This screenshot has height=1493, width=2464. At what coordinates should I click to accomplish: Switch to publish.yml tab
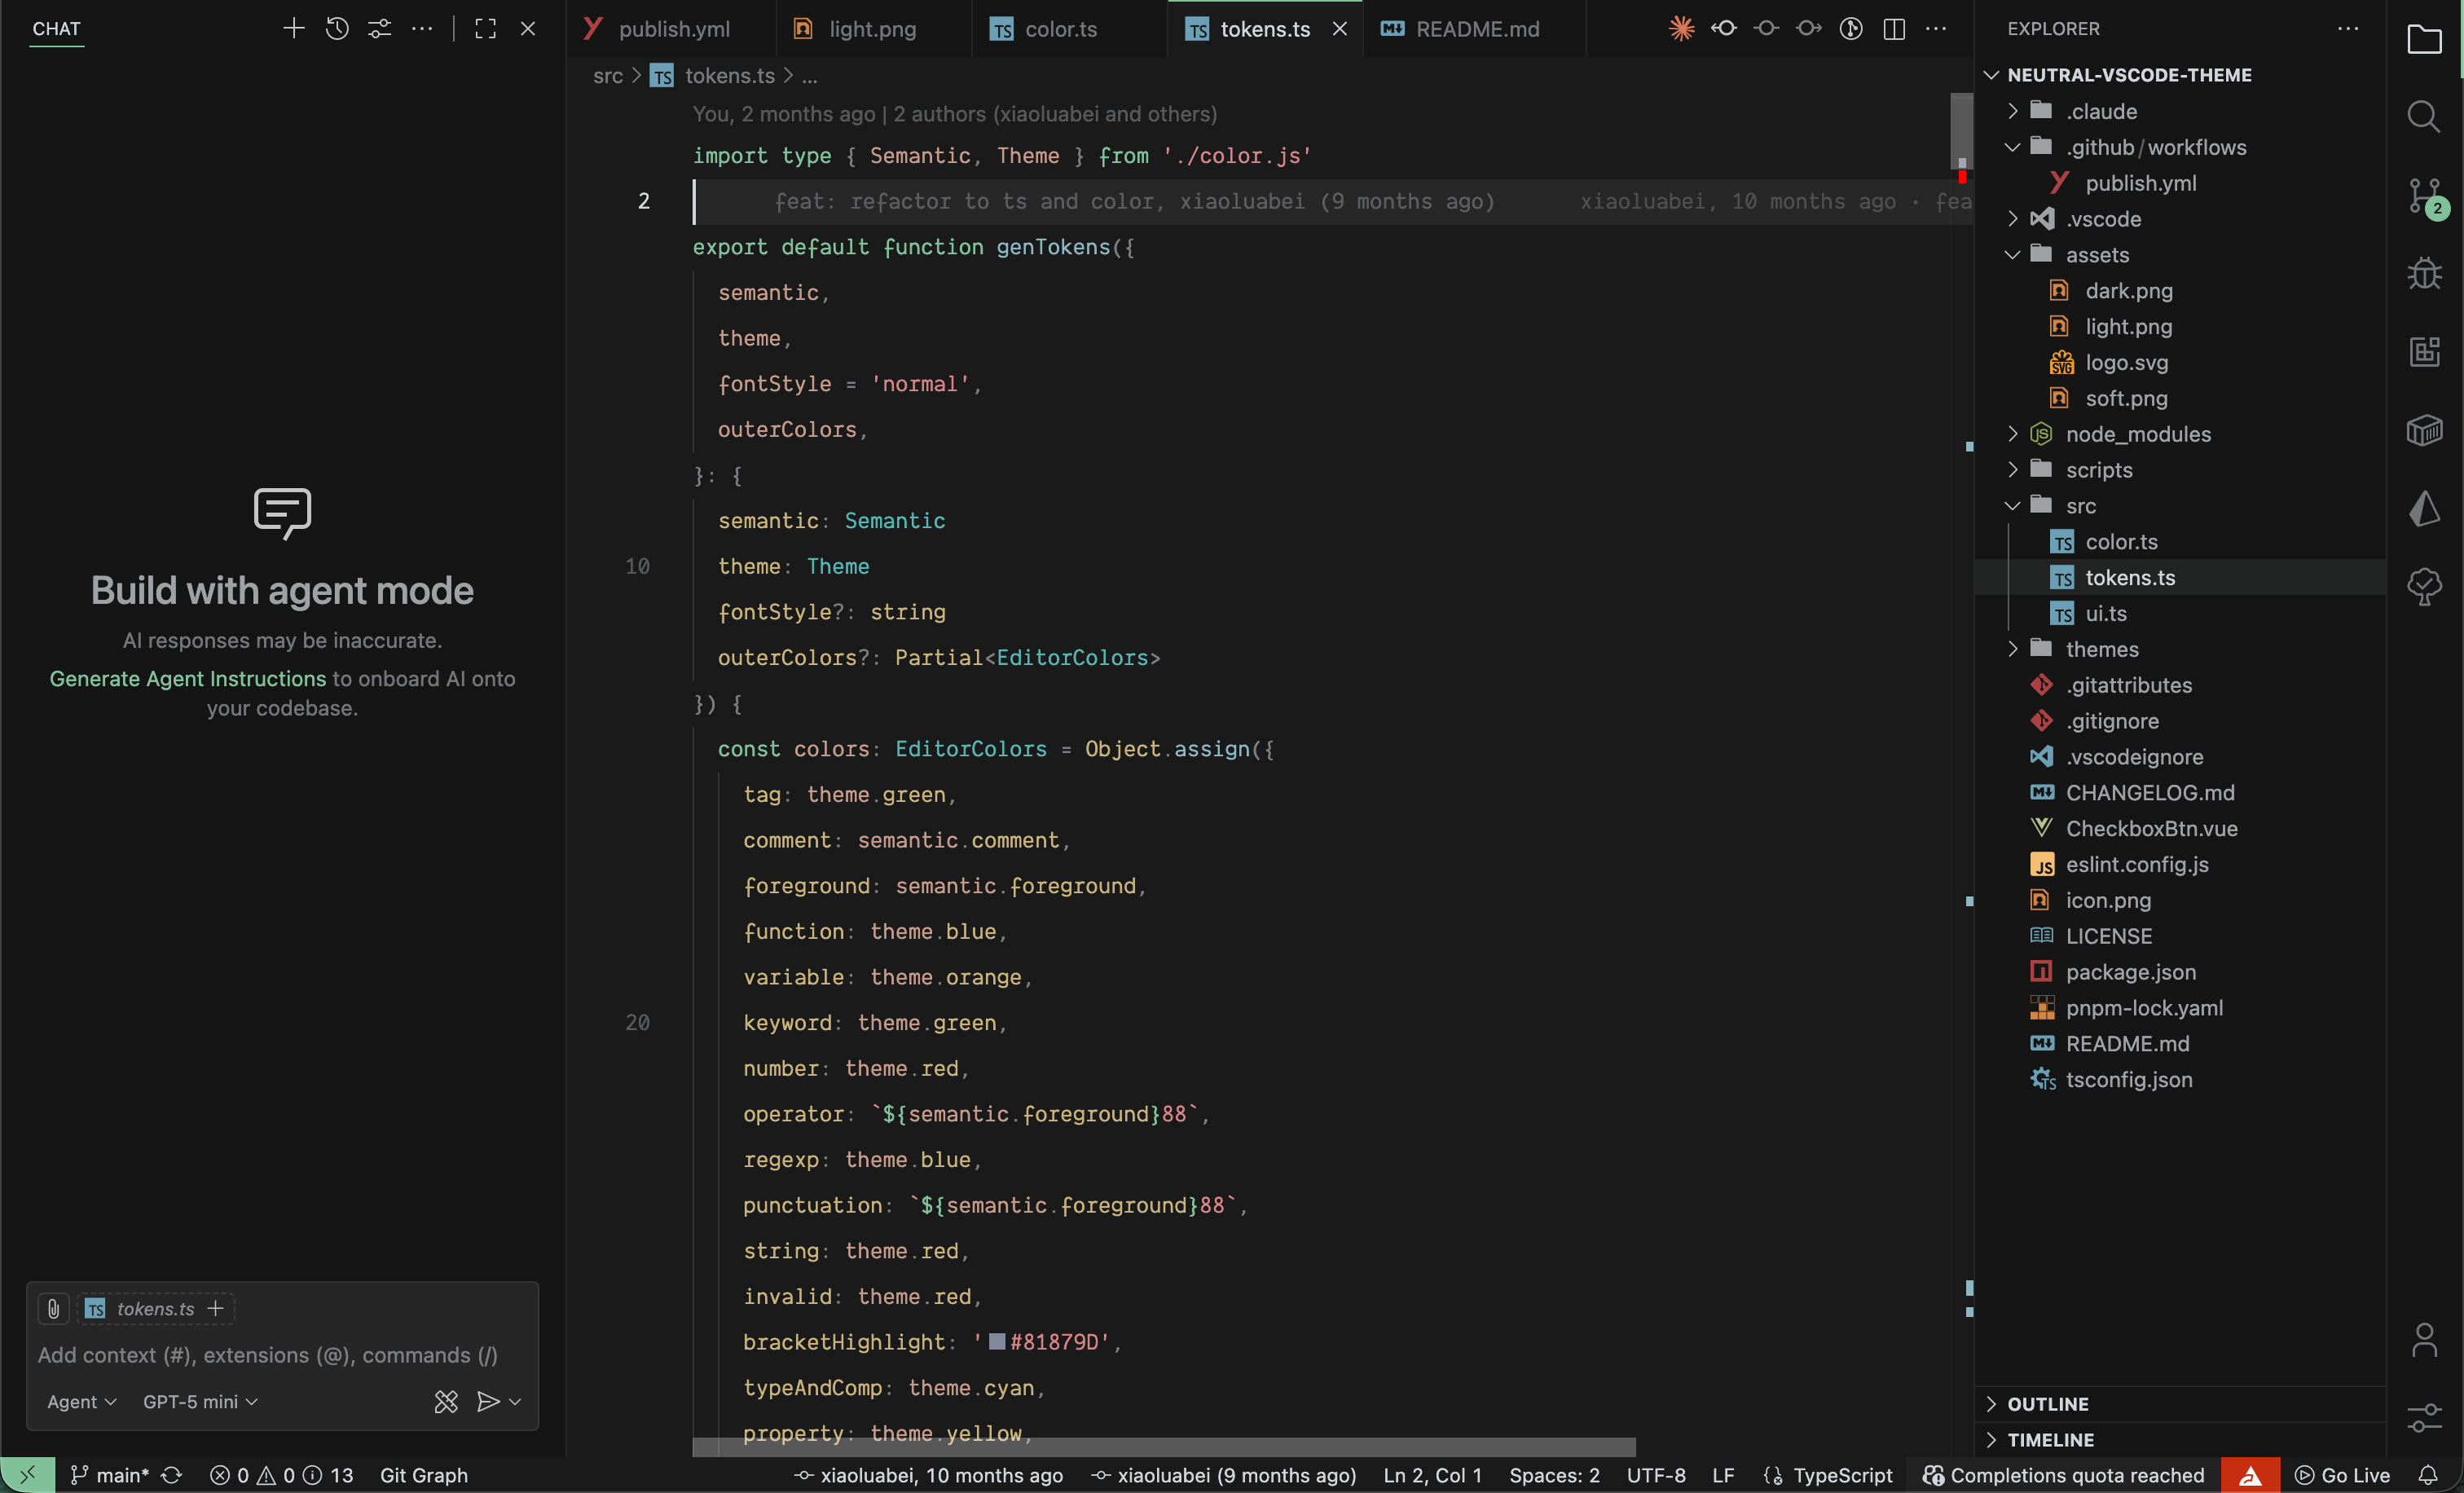coord(672,29)
